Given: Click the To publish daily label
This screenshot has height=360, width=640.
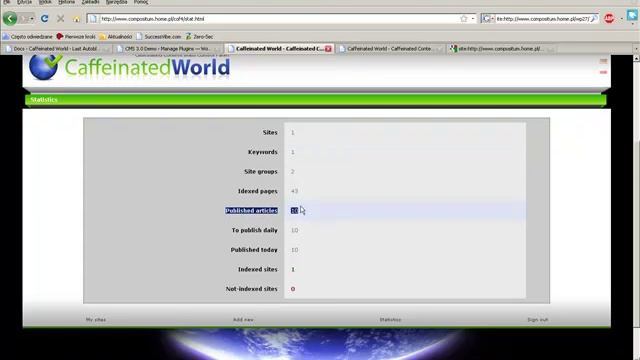Looking at the screenshot, I should tap(255, 230).
